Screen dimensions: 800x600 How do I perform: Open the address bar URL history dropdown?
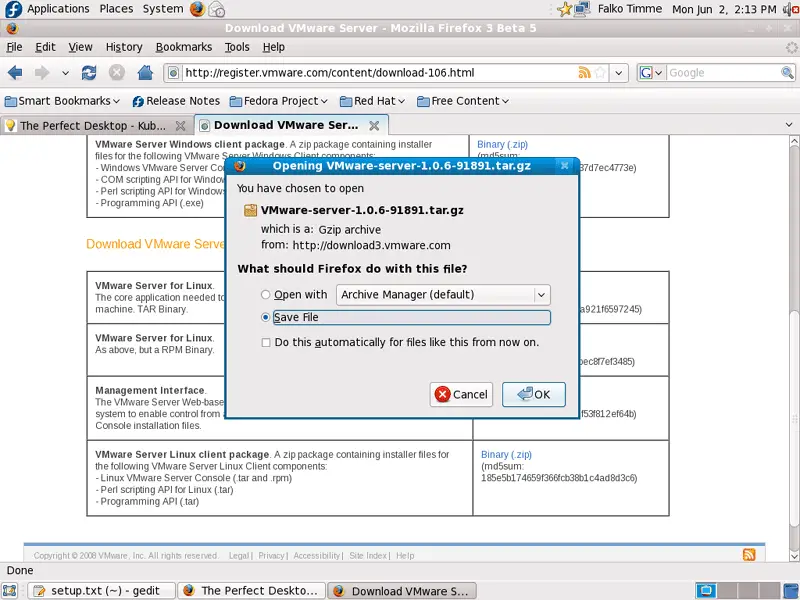618,72
